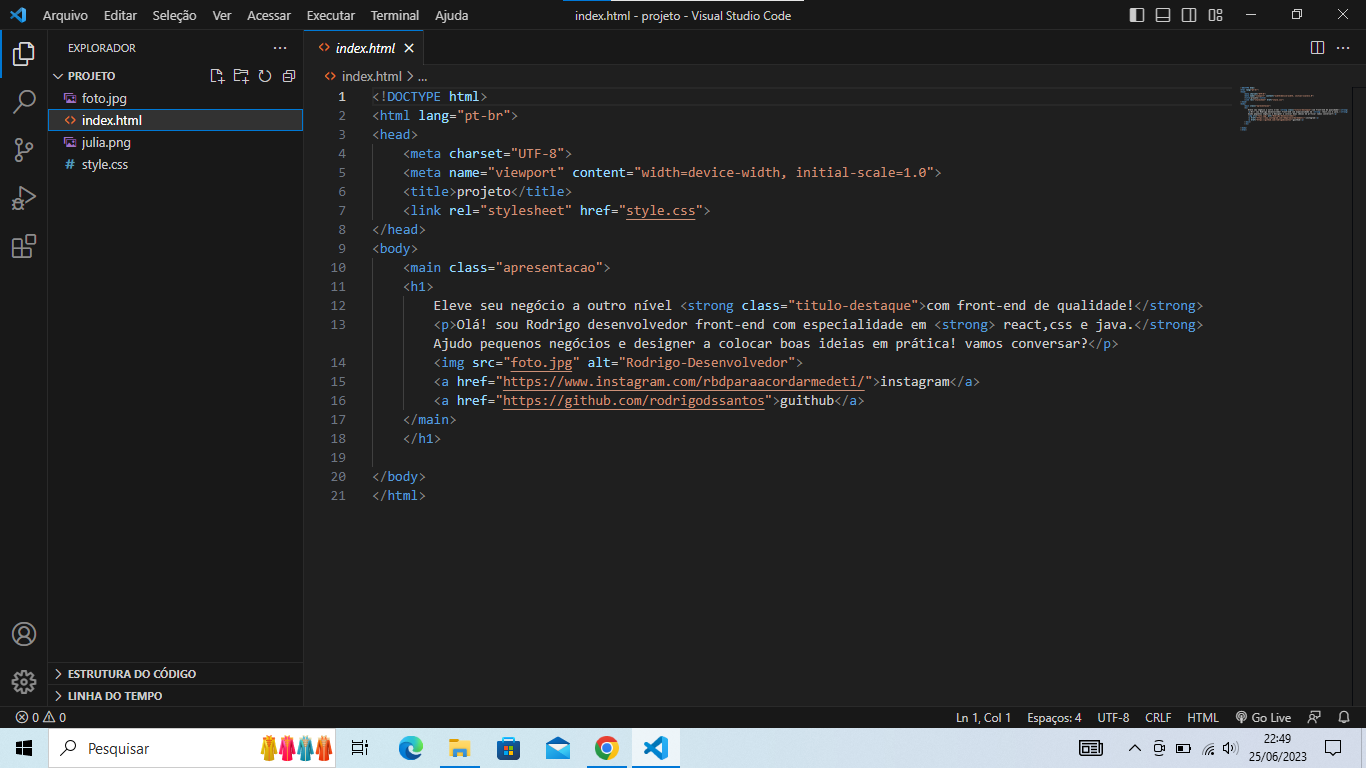This screenshot has height=768, width=1366.
Task: Open Arquivo menu
Action: click(x=65, y=15)
